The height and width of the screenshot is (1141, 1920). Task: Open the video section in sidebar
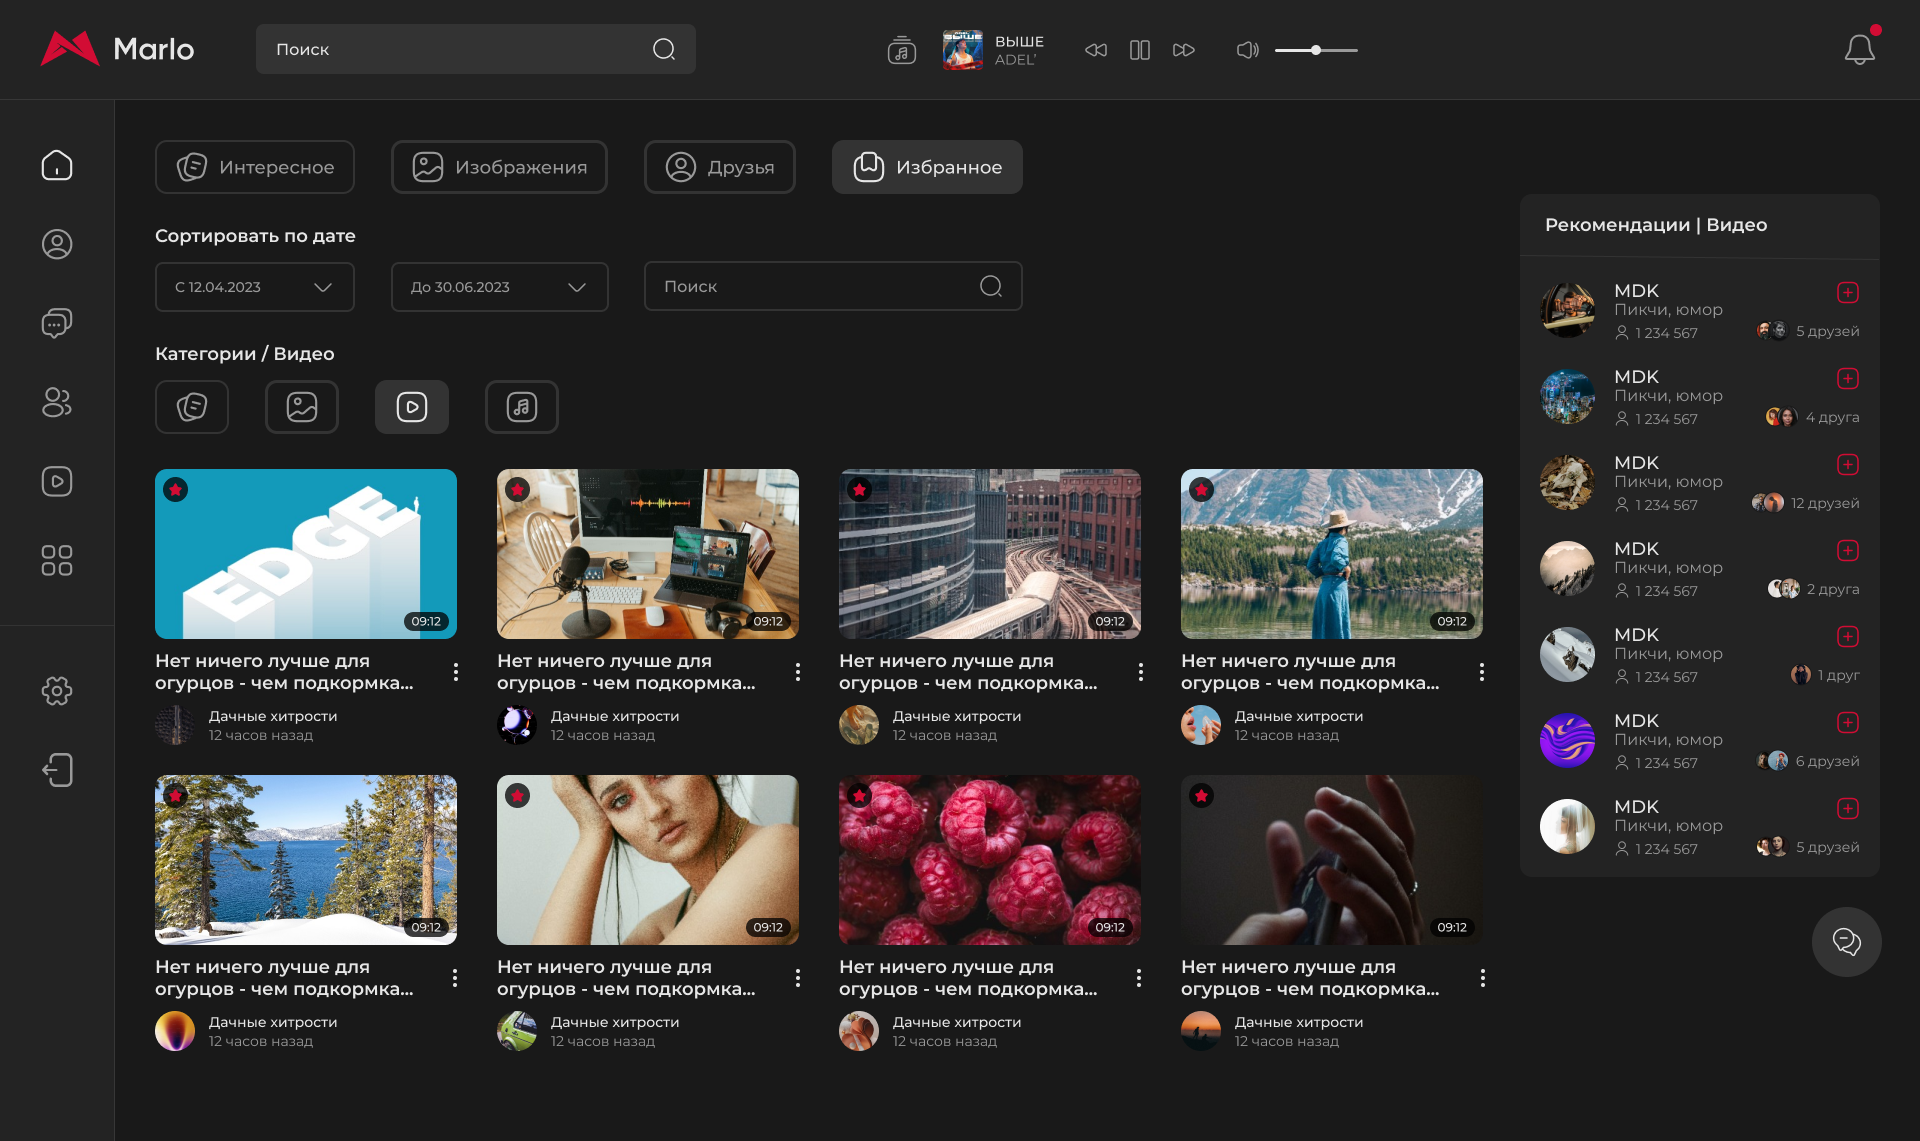57,481
